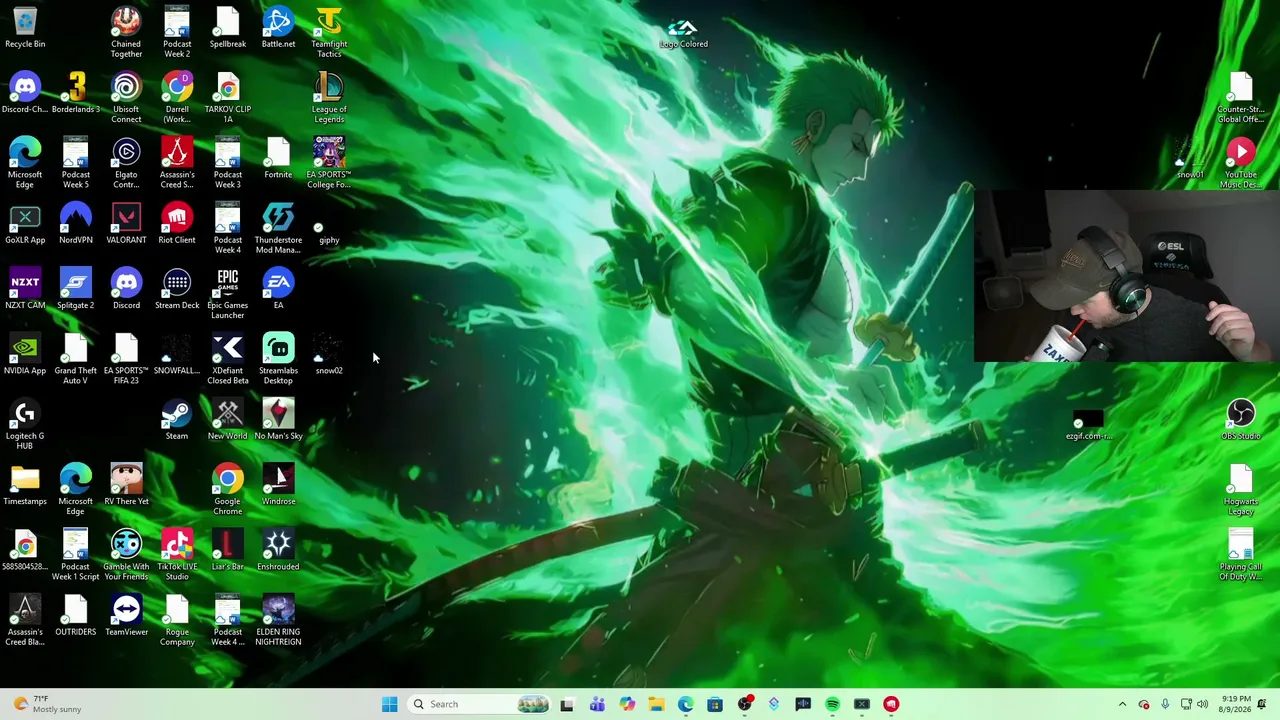Screen dimensions: 1280x720
Task: Select the TARKOV CLIP 1A file
Action: point(227,98)
